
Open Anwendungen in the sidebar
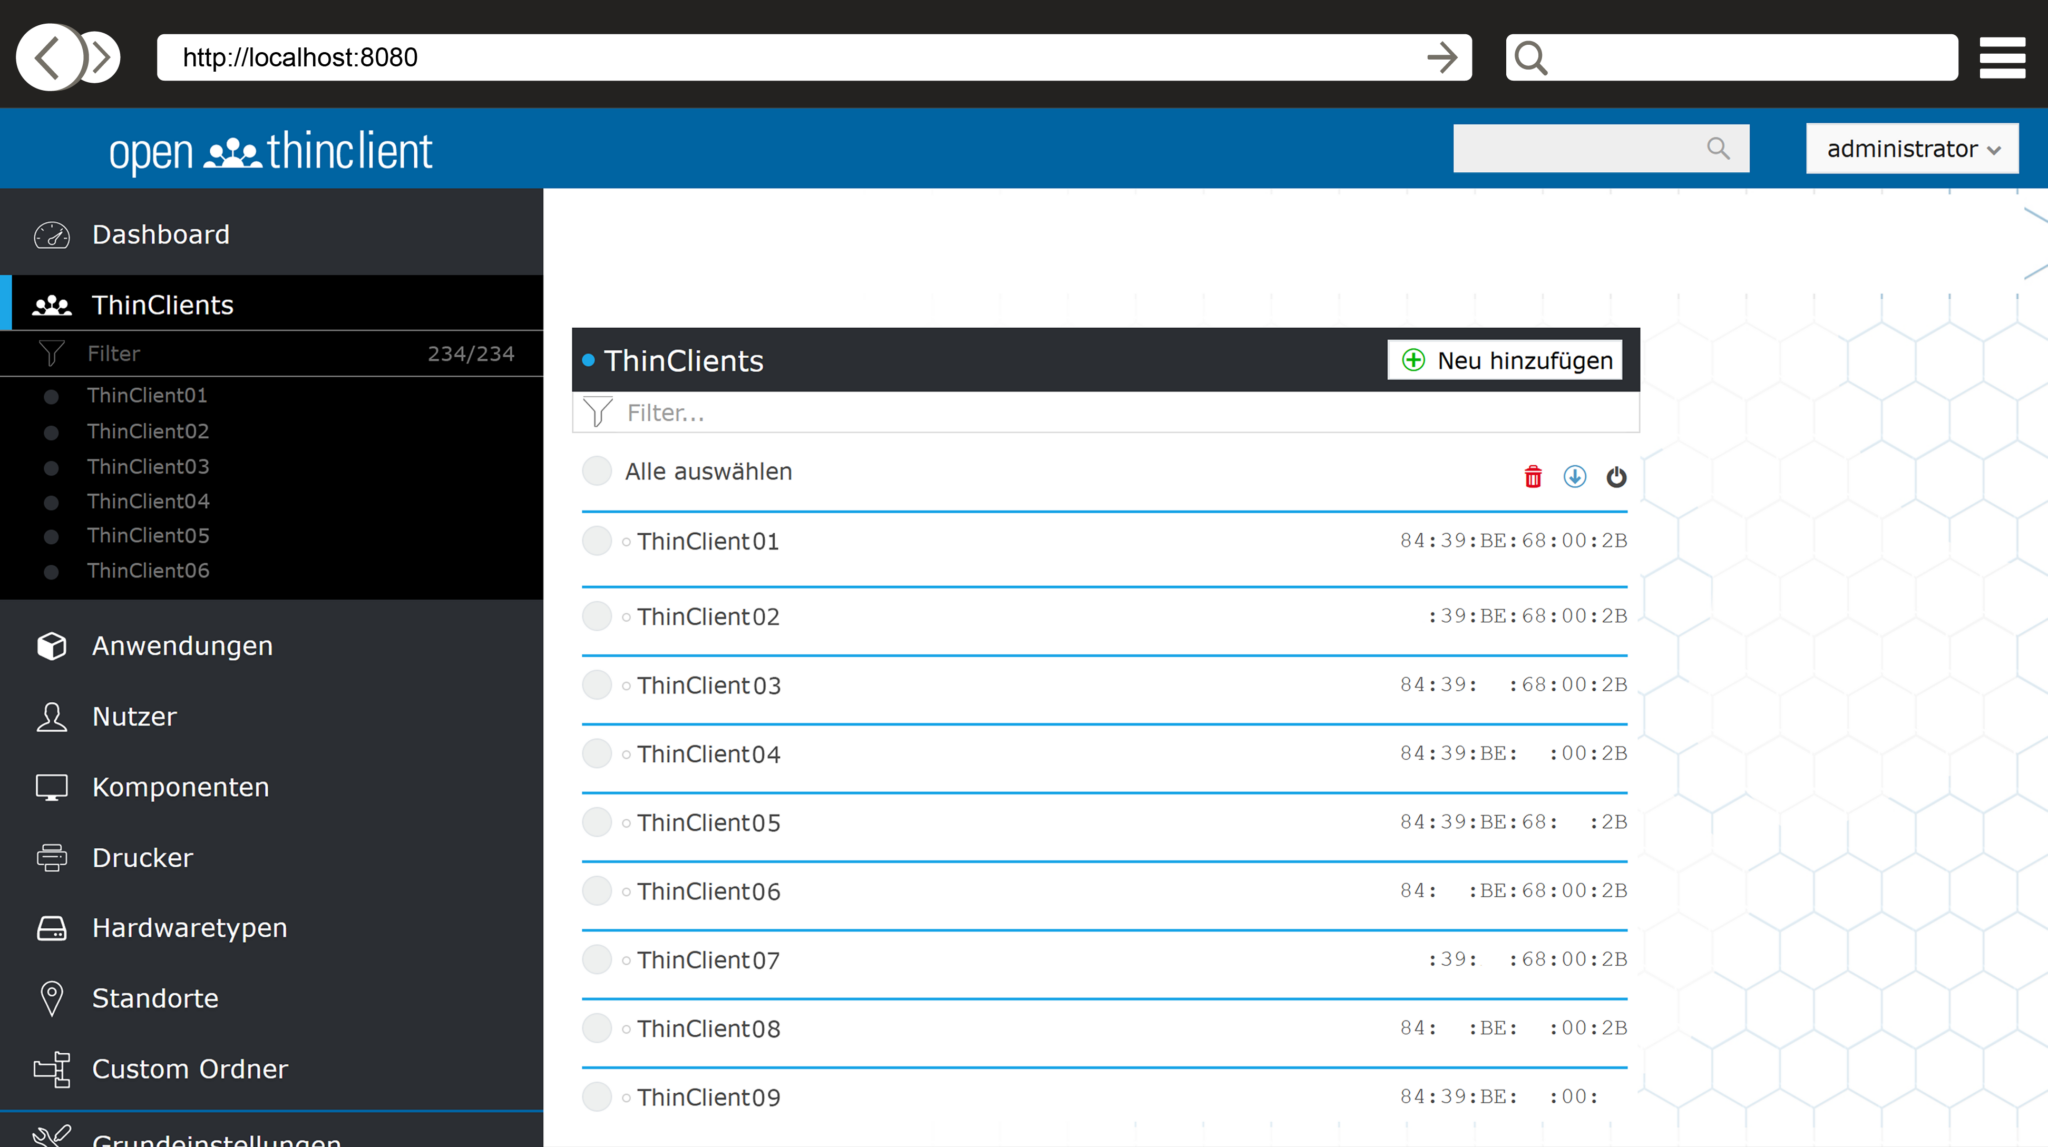pyautogui.click(x=182, y=645)
